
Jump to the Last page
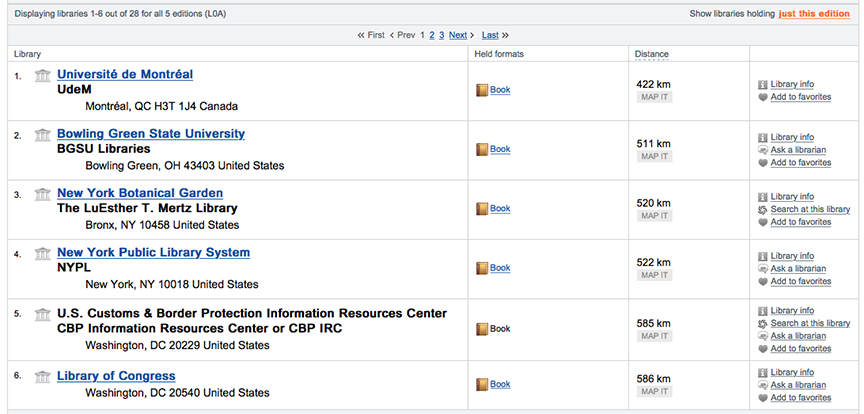point(490,35)
